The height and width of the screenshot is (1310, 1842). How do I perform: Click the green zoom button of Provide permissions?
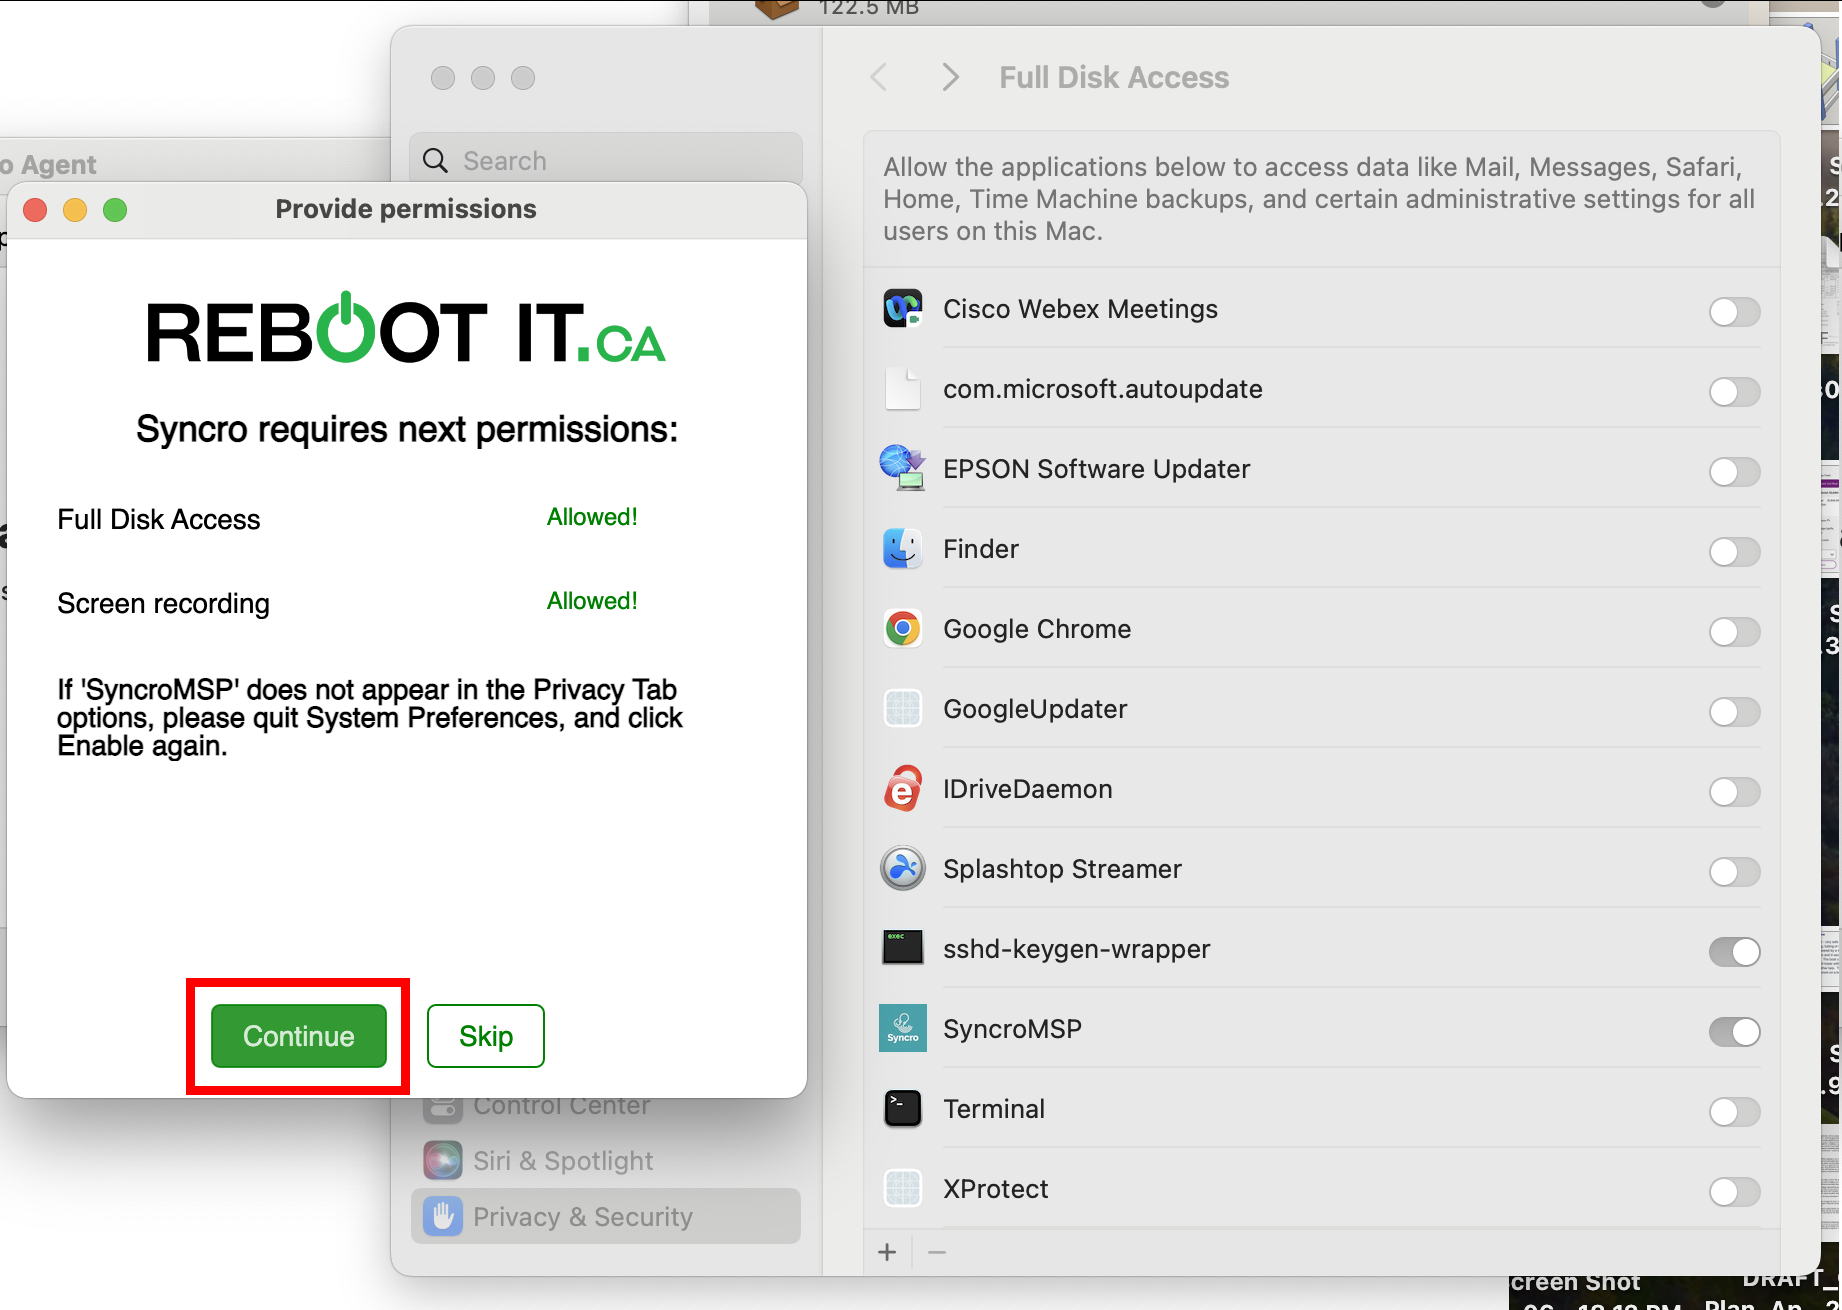[115, 210]
